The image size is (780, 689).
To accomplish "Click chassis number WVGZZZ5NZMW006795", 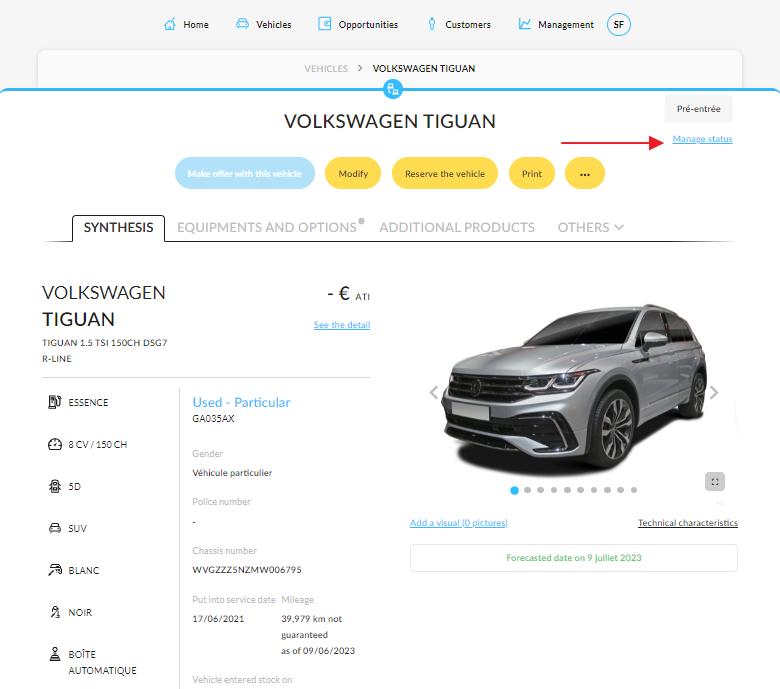I will tap(247, 570).
